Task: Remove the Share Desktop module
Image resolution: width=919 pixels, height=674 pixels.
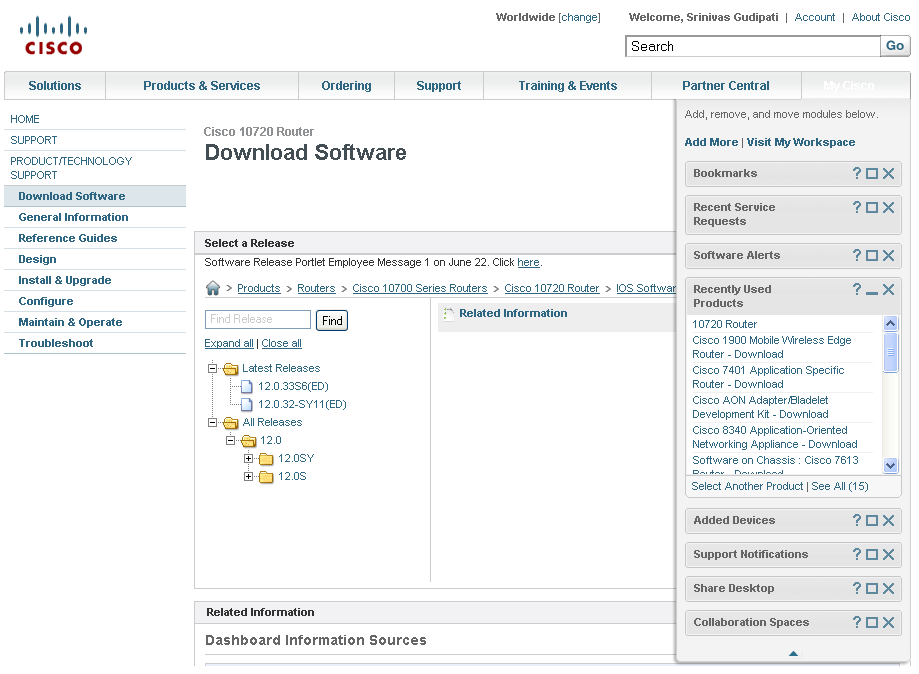Action: (889, 588)
